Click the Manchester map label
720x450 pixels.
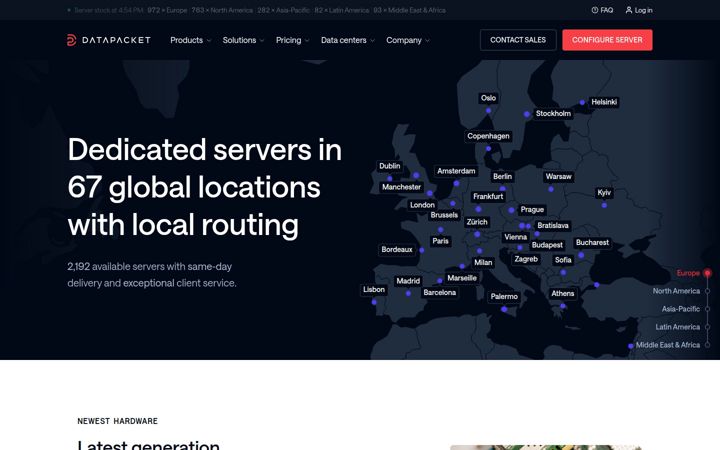(x=401, y=187)
